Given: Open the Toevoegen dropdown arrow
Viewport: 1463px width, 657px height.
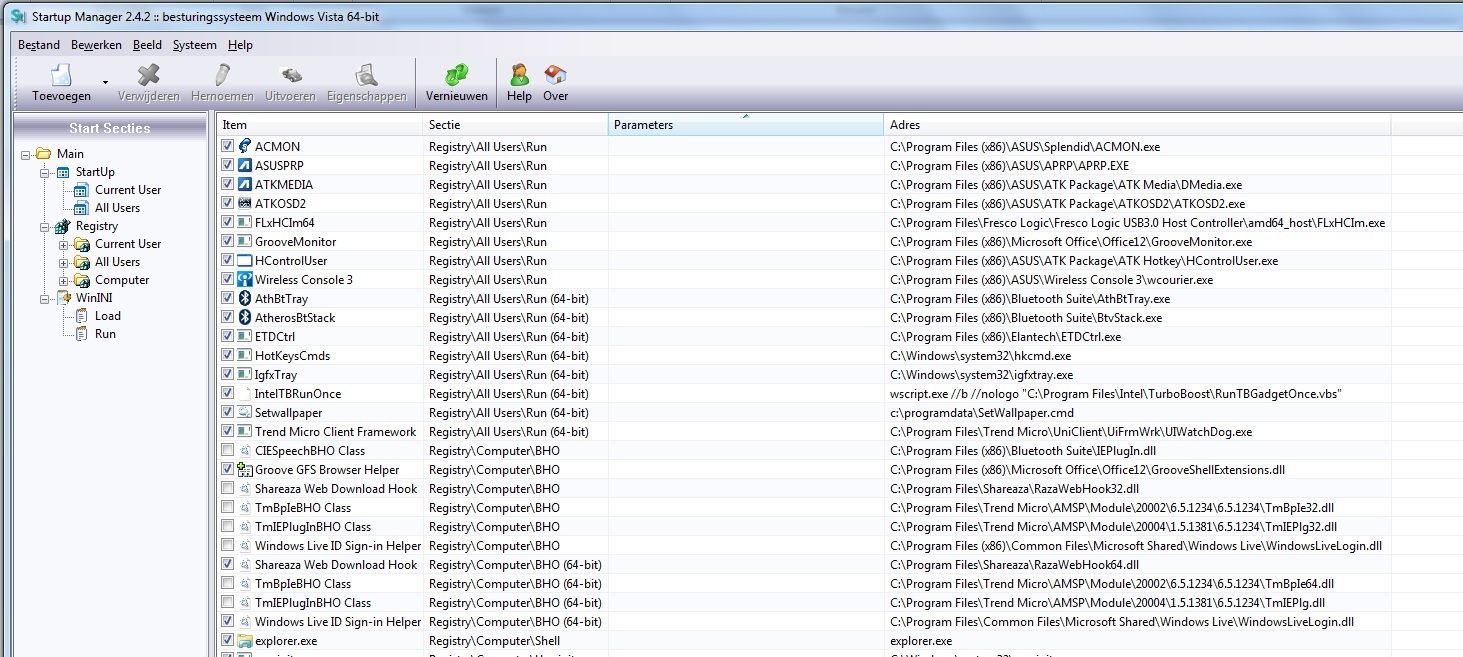Looking at the screenshot, I should (105, 82).
